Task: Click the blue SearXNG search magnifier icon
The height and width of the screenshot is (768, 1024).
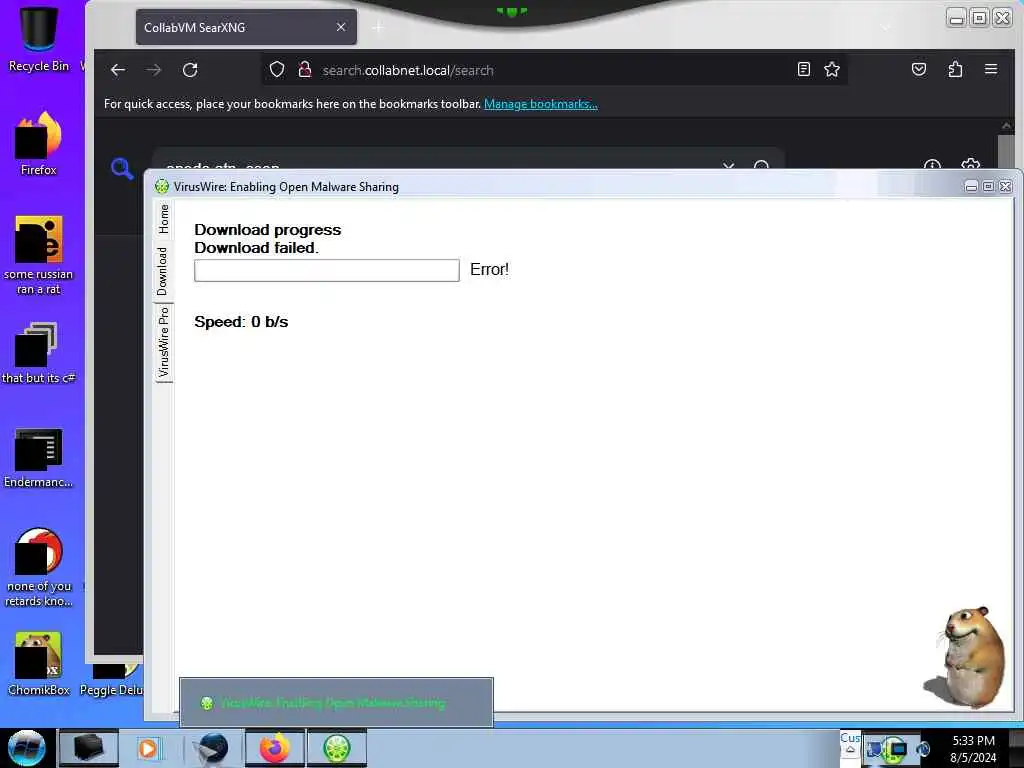Action: pos(121,168)
